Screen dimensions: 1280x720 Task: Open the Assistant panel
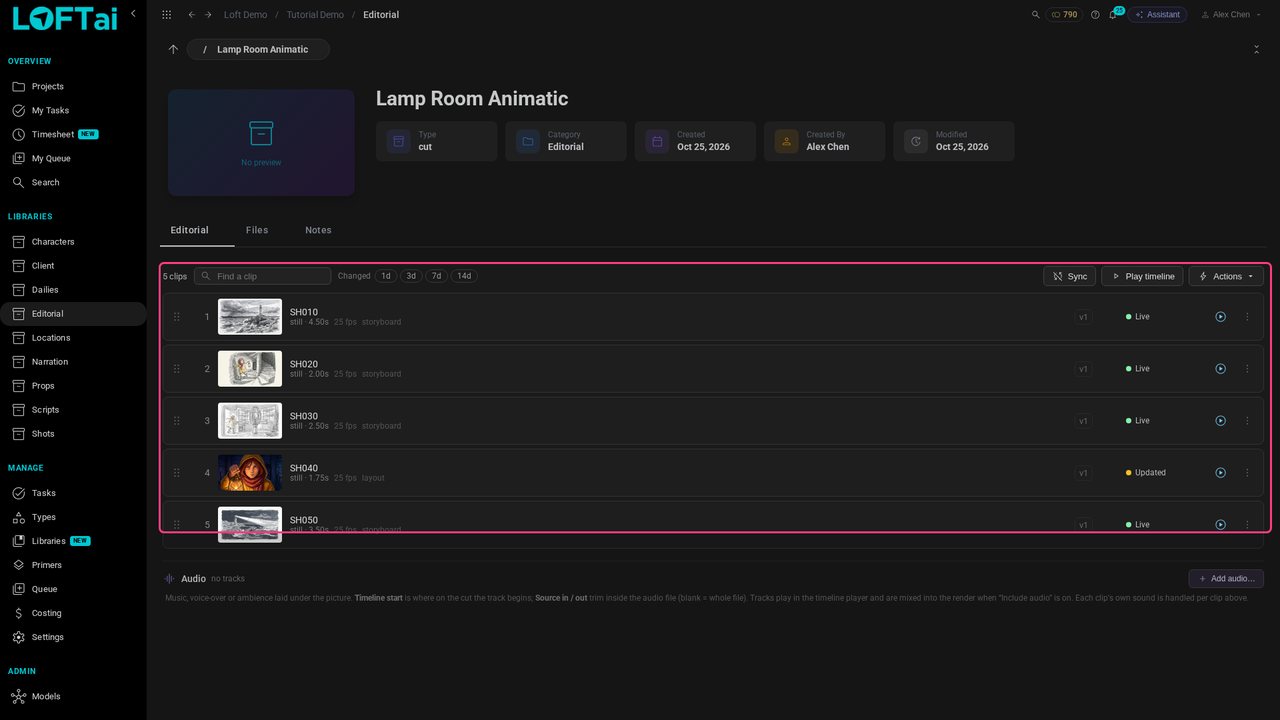(1157, 15)
